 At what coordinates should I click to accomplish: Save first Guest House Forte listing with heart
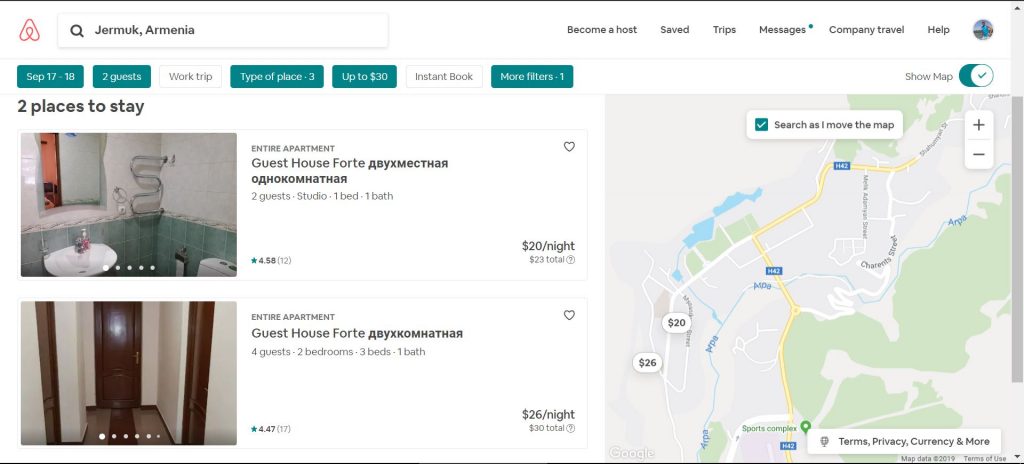569,147
